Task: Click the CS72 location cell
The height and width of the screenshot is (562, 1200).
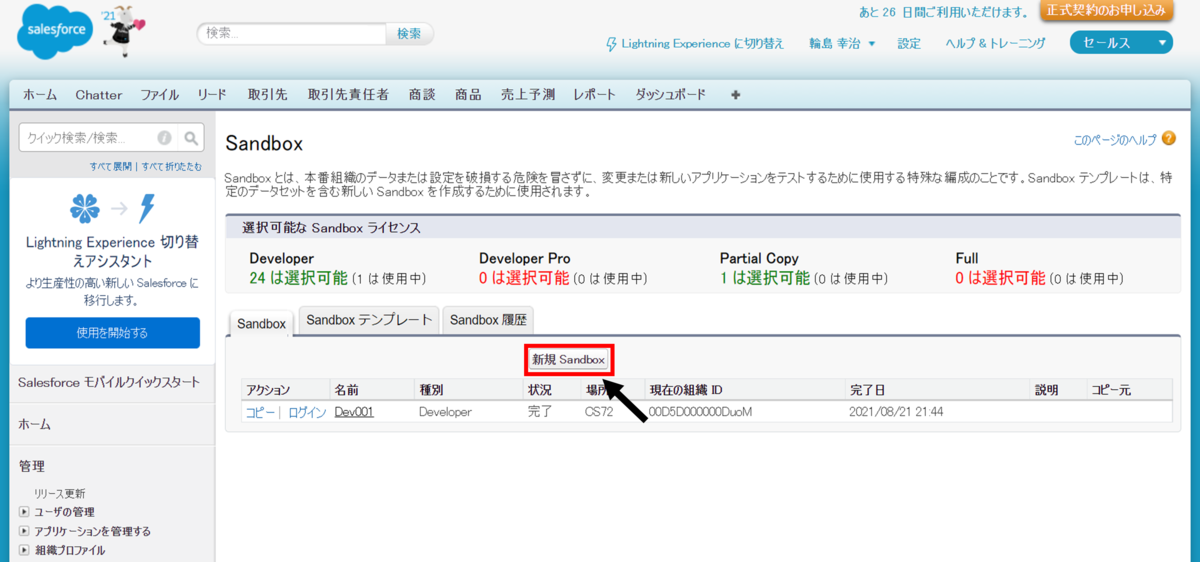Action: [x=599, y=412]
